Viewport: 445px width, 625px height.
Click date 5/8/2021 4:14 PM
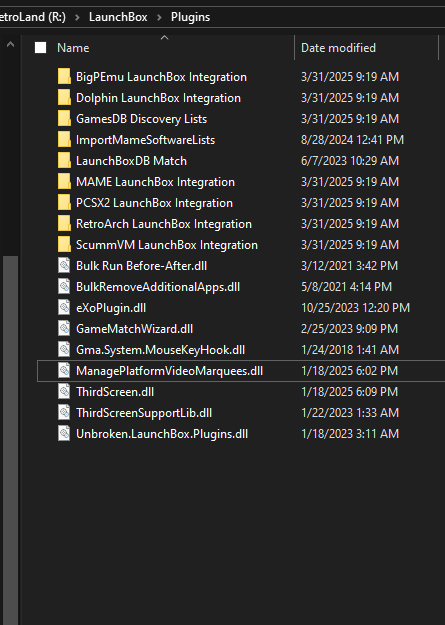click(347, 287)
